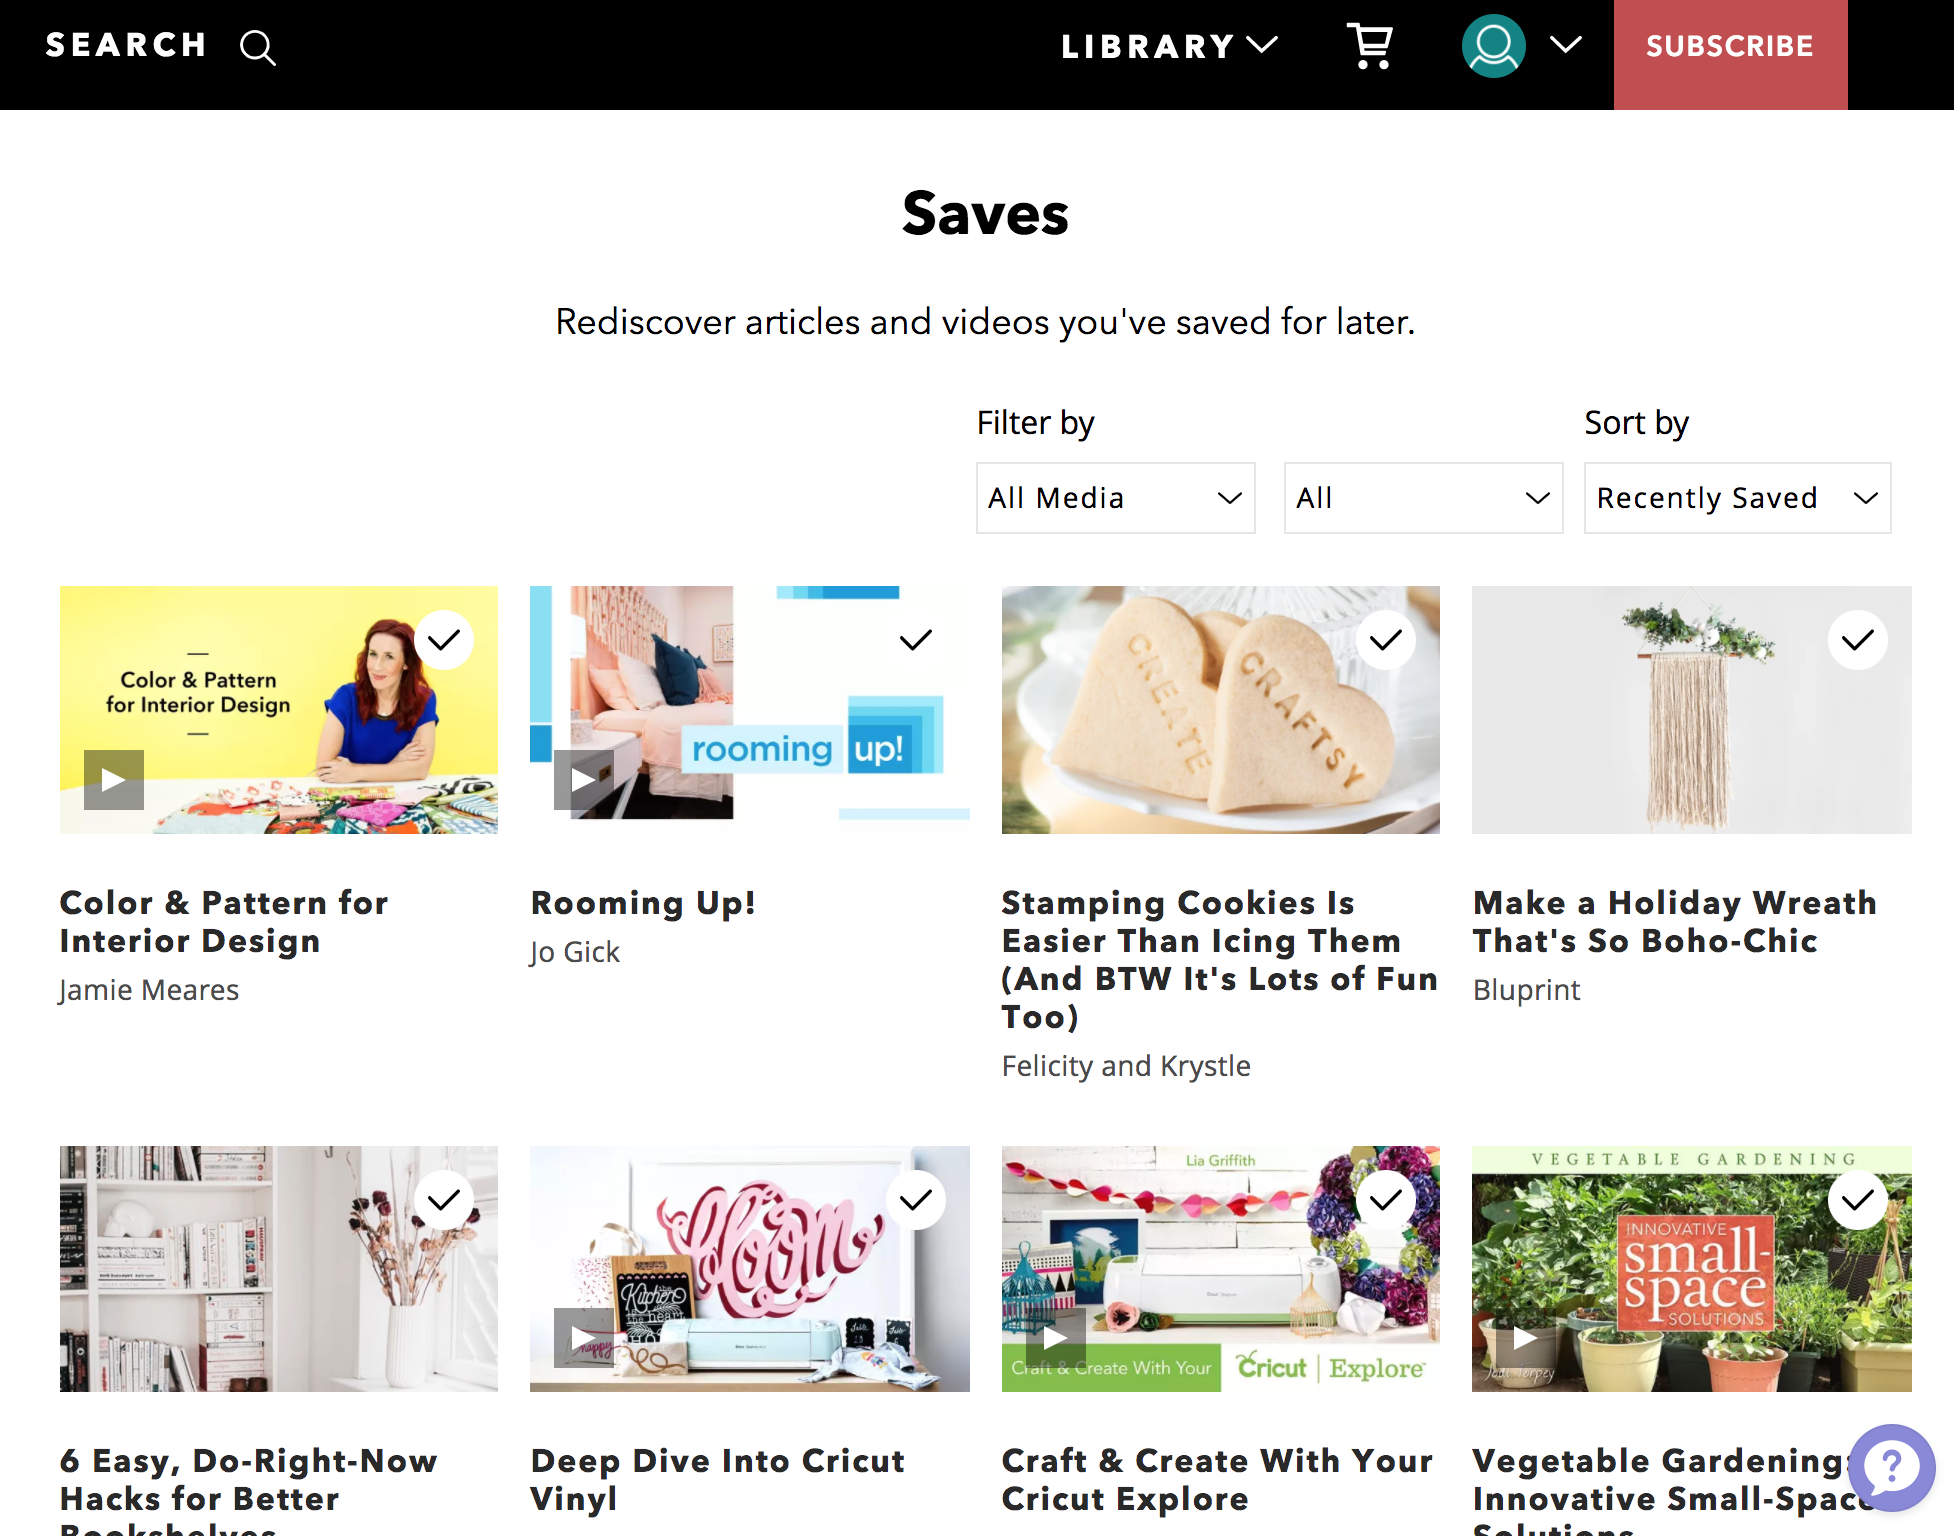
Task: Play the Rooming Up! video
Action: click(584, 780)
